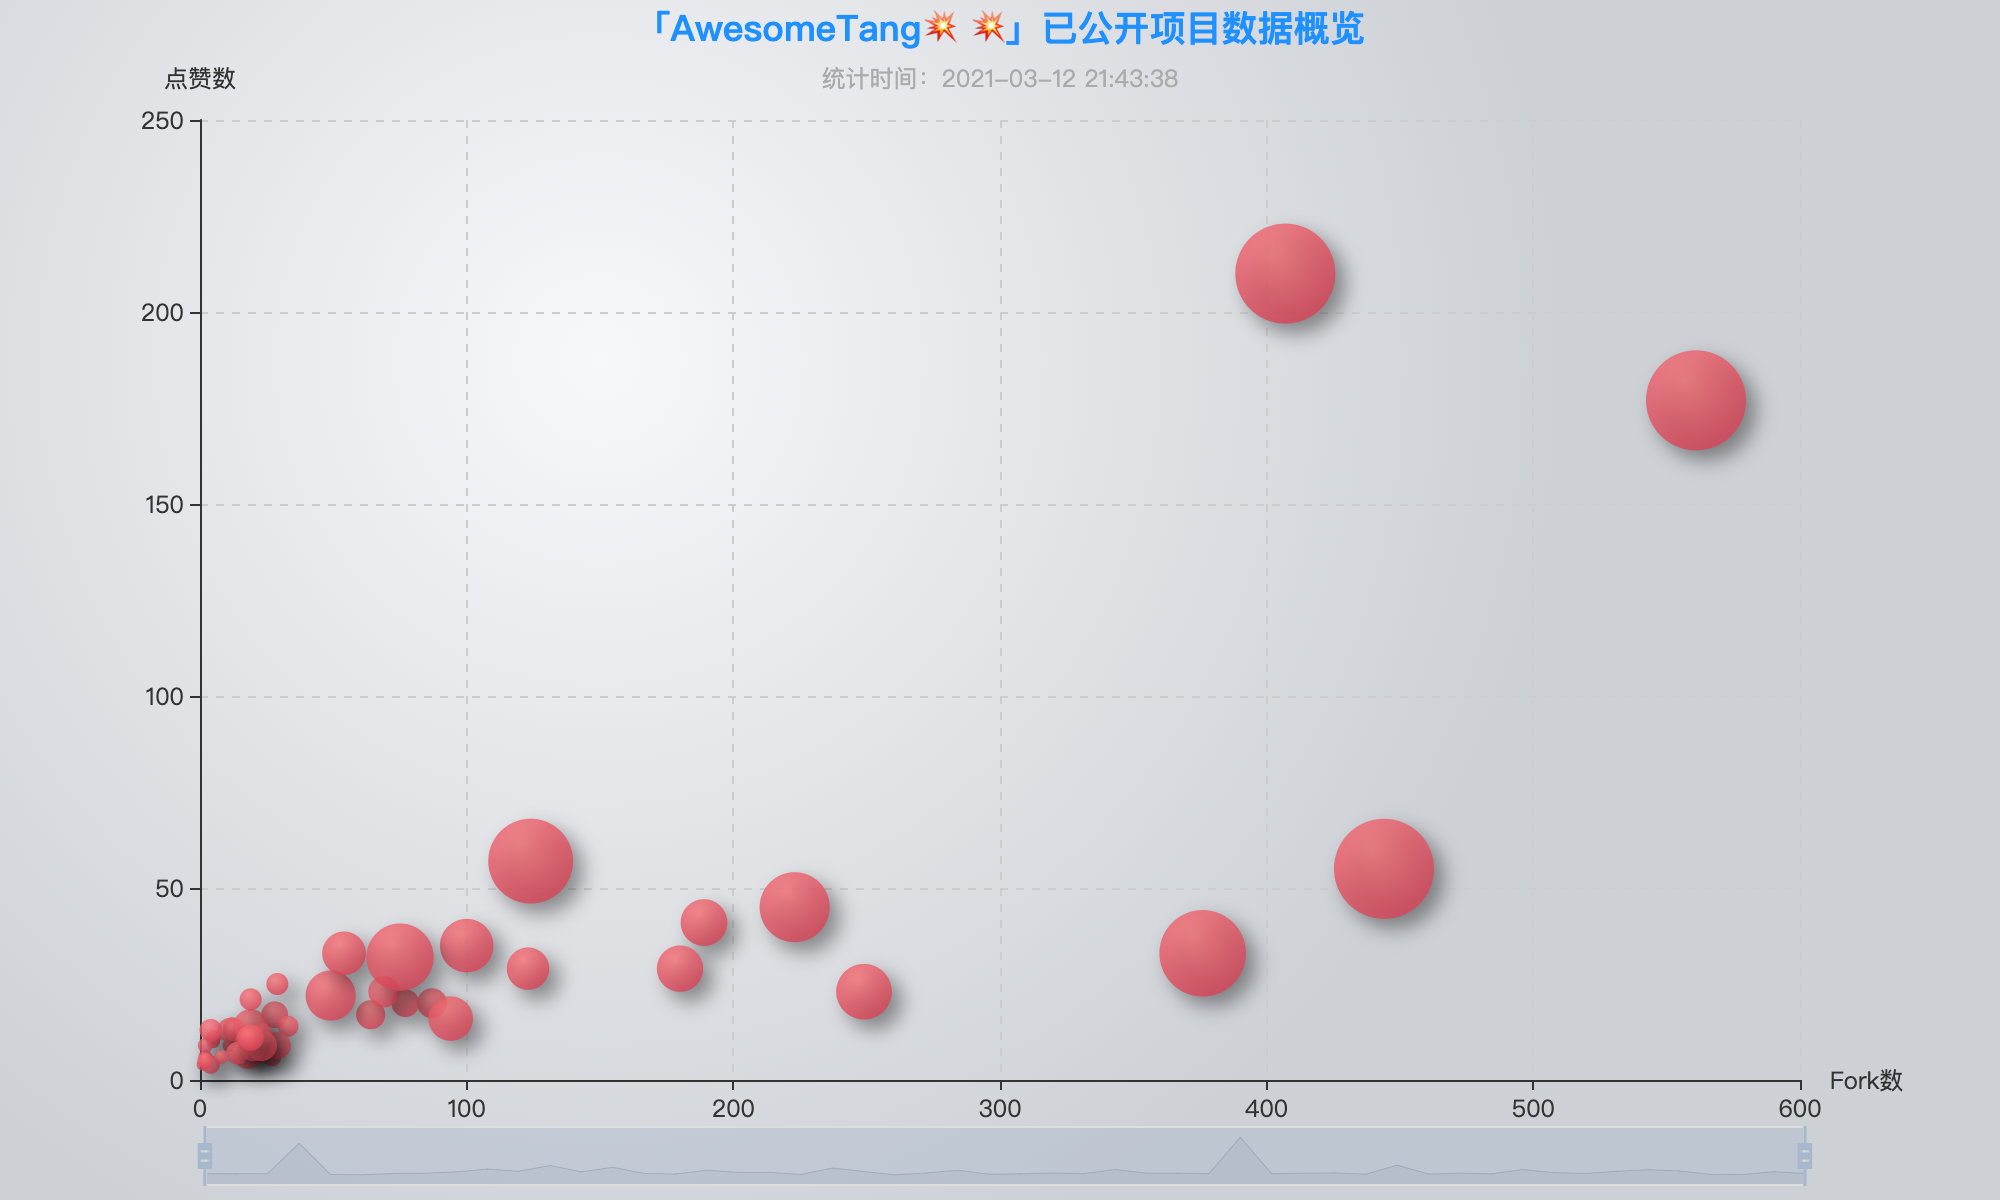The width and height of the screenshot is (2000, 1200).
Task: Click the small bubble near 250 forks, 22 likes
Action: (x=862, y=993)
